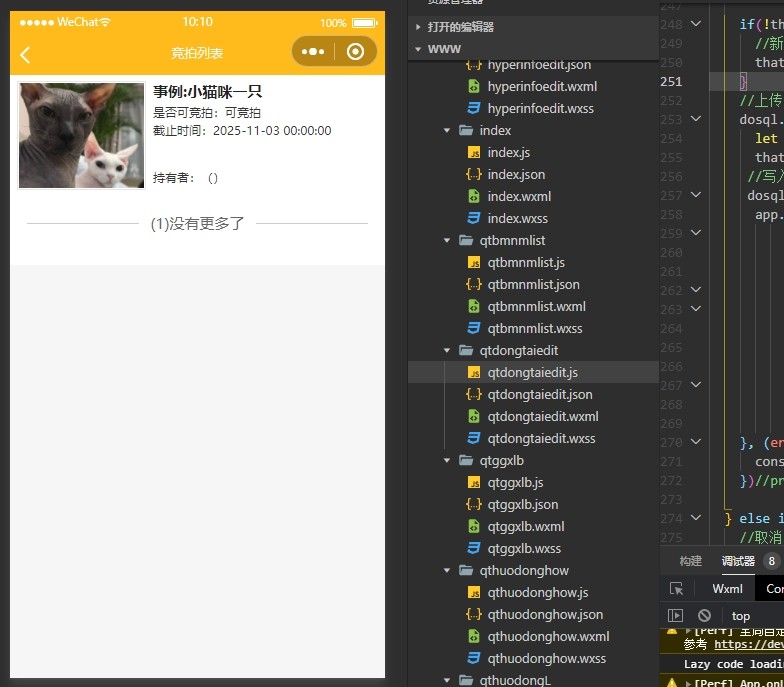Viewport: 784px width, 687px height.
Task: Collapse the qtbmnmlist folder
Action: click(x=447, y=240)
